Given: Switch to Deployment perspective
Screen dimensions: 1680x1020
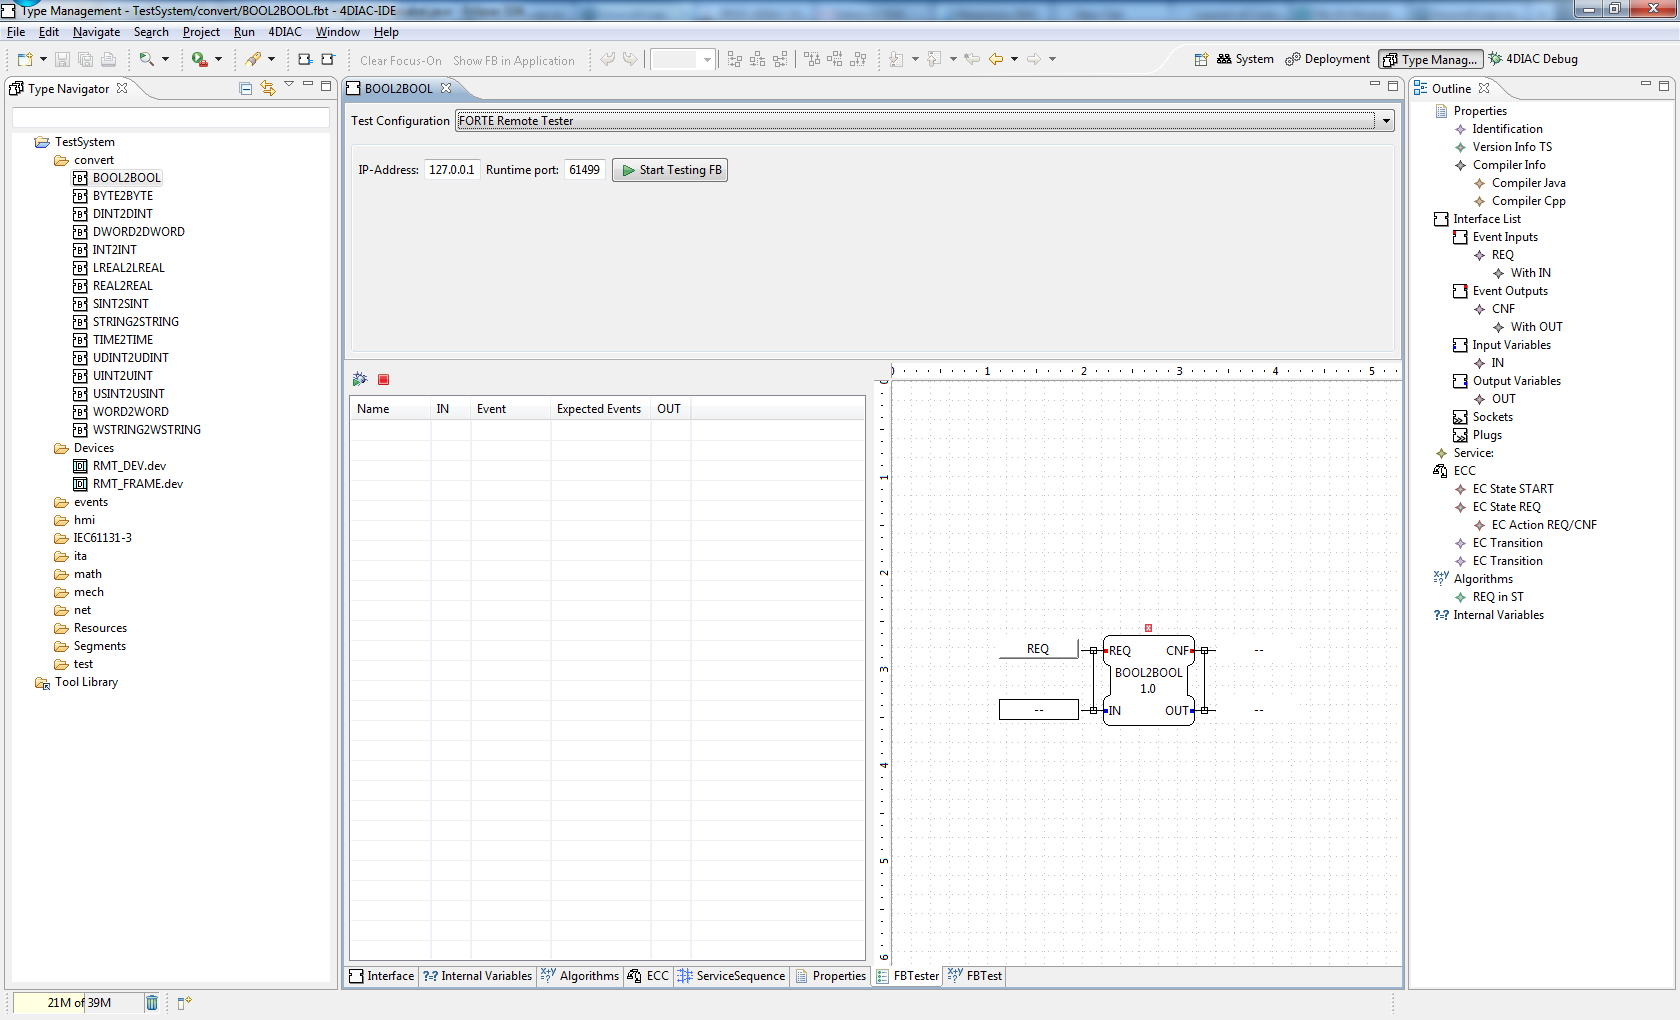Looking at the screenshot, I should 1328,59.
